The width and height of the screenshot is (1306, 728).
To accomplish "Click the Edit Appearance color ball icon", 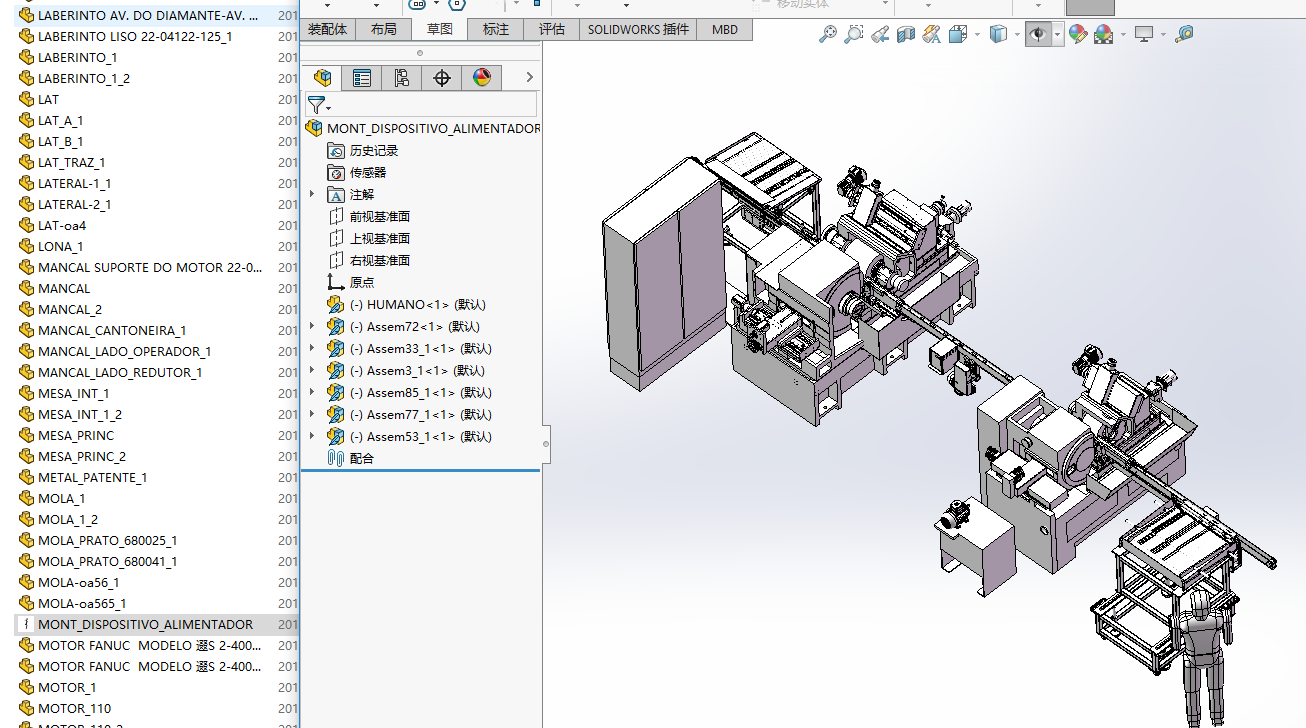I will click(x=1077, y=35).
